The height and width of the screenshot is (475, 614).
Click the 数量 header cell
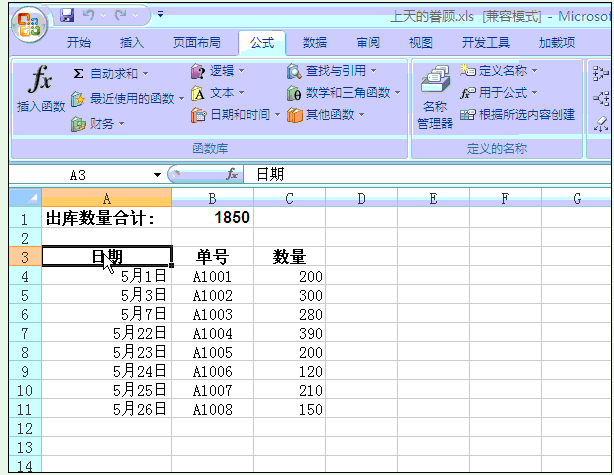click(x=289, y=256)
